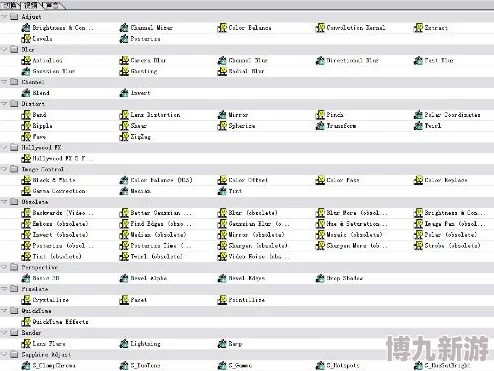Collapse the Sapphire Adjust folder
Screen dimensions: 494x371
4,354
